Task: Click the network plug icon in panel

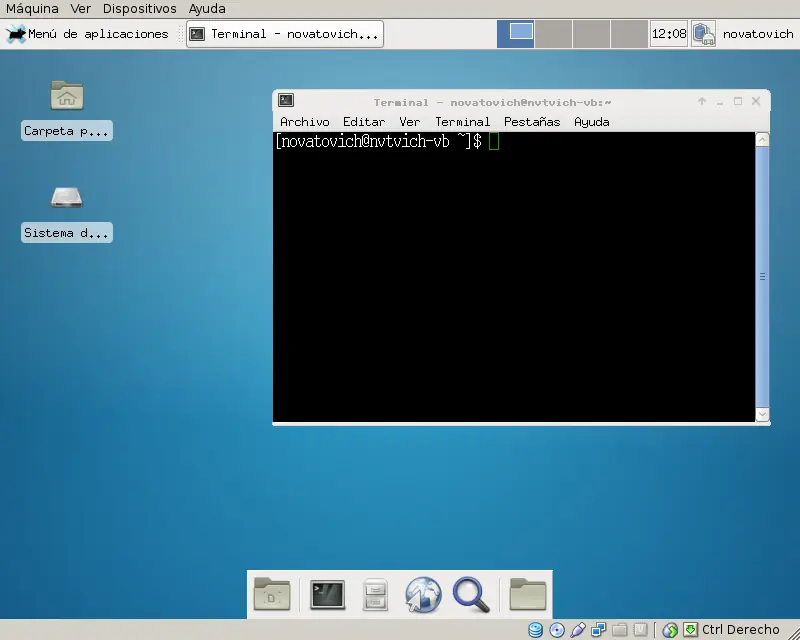Action: point(704,34)
